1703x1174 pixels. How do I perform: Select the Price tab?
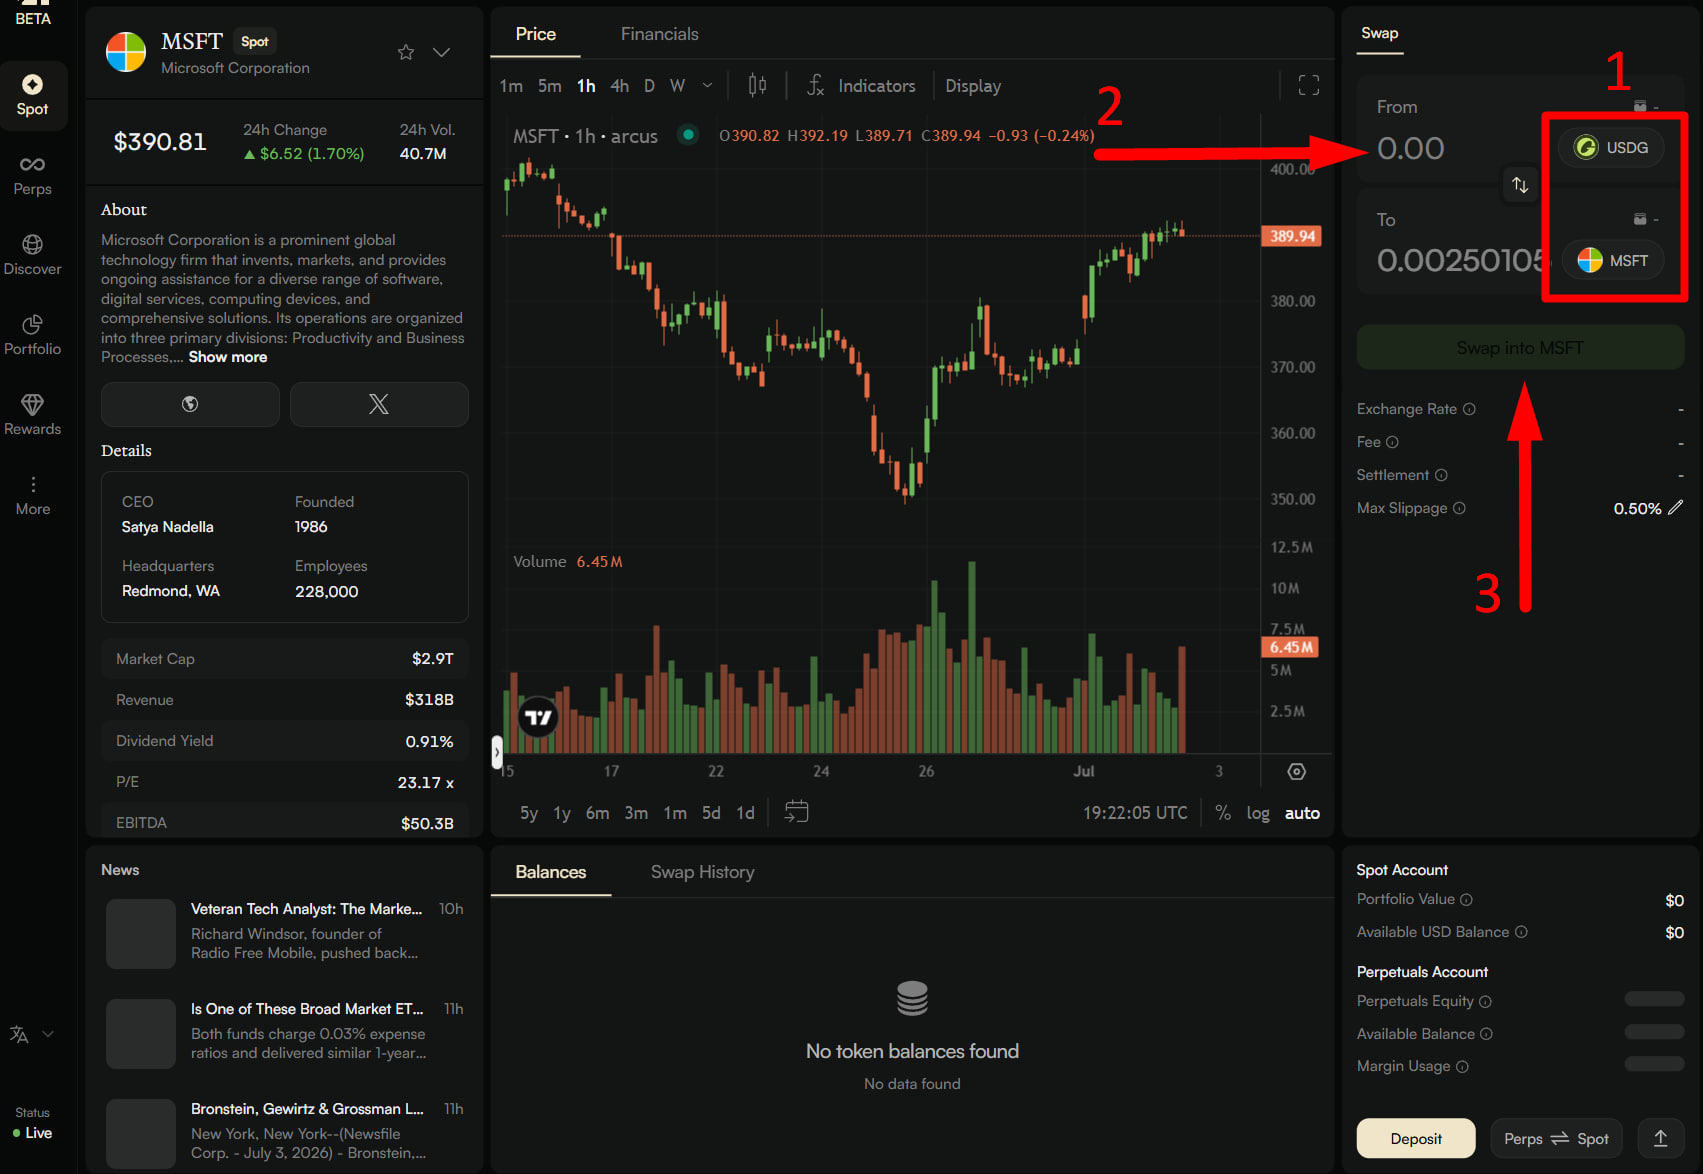(x=536, y=34)
